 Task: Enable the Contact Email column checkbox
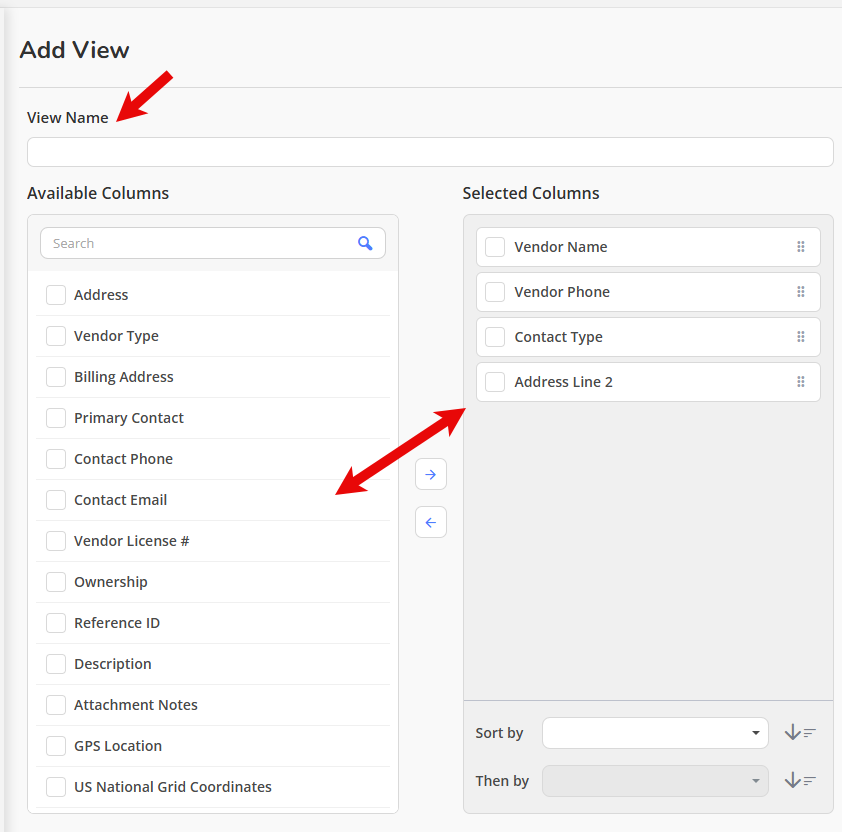point(56,500)
